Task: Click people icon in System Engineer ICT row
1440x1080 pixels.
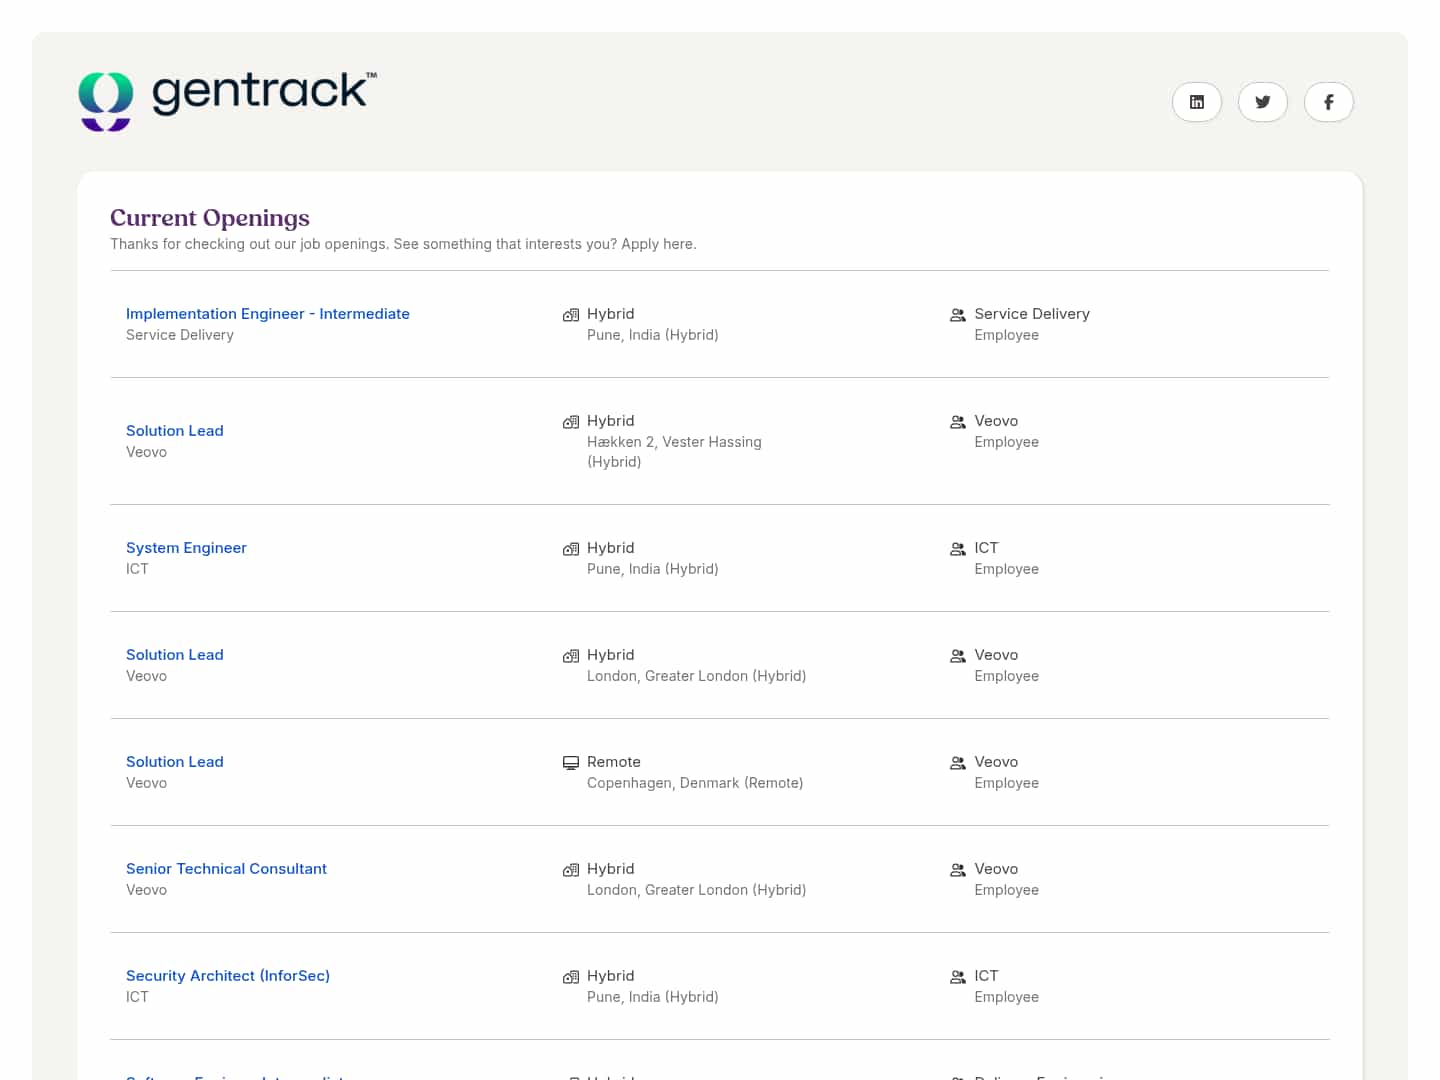Action: tap(958, 549)
